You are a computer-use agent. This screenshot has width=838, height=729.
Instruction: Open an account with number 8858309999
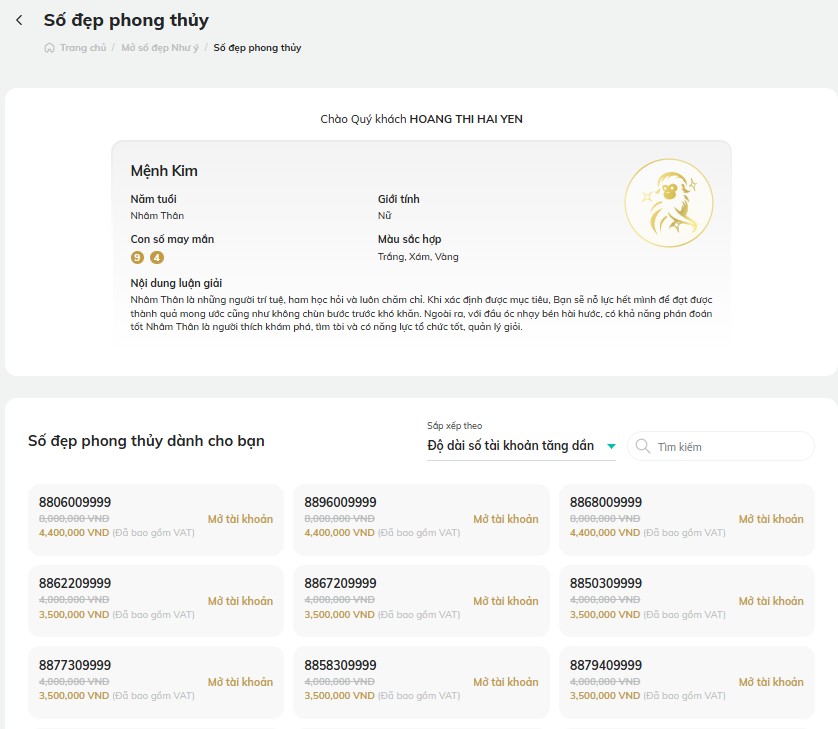click(506, 682)
